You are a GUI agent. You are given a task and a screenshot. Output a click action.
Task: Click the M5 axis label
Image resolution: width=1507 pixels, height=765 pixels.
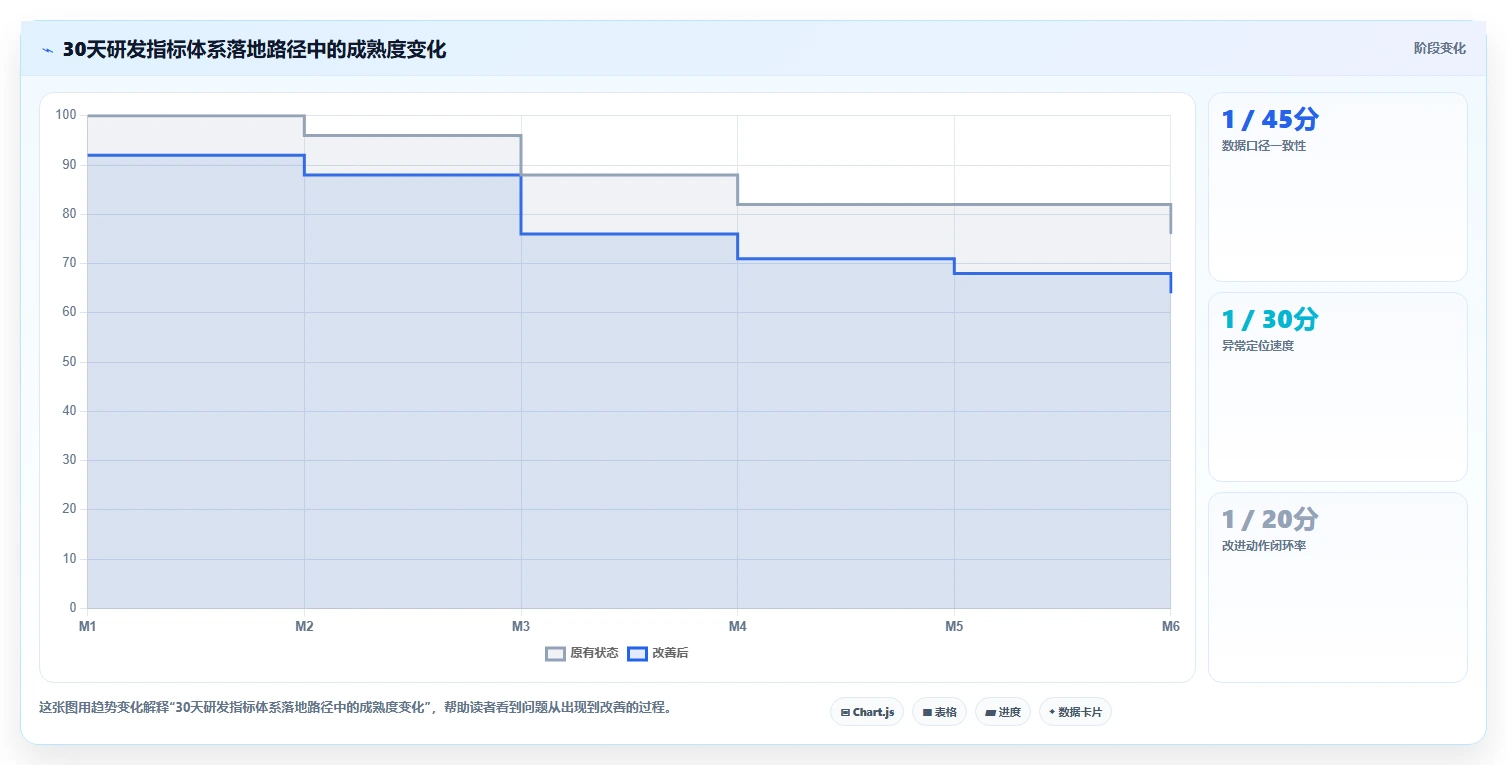[954, 627]
